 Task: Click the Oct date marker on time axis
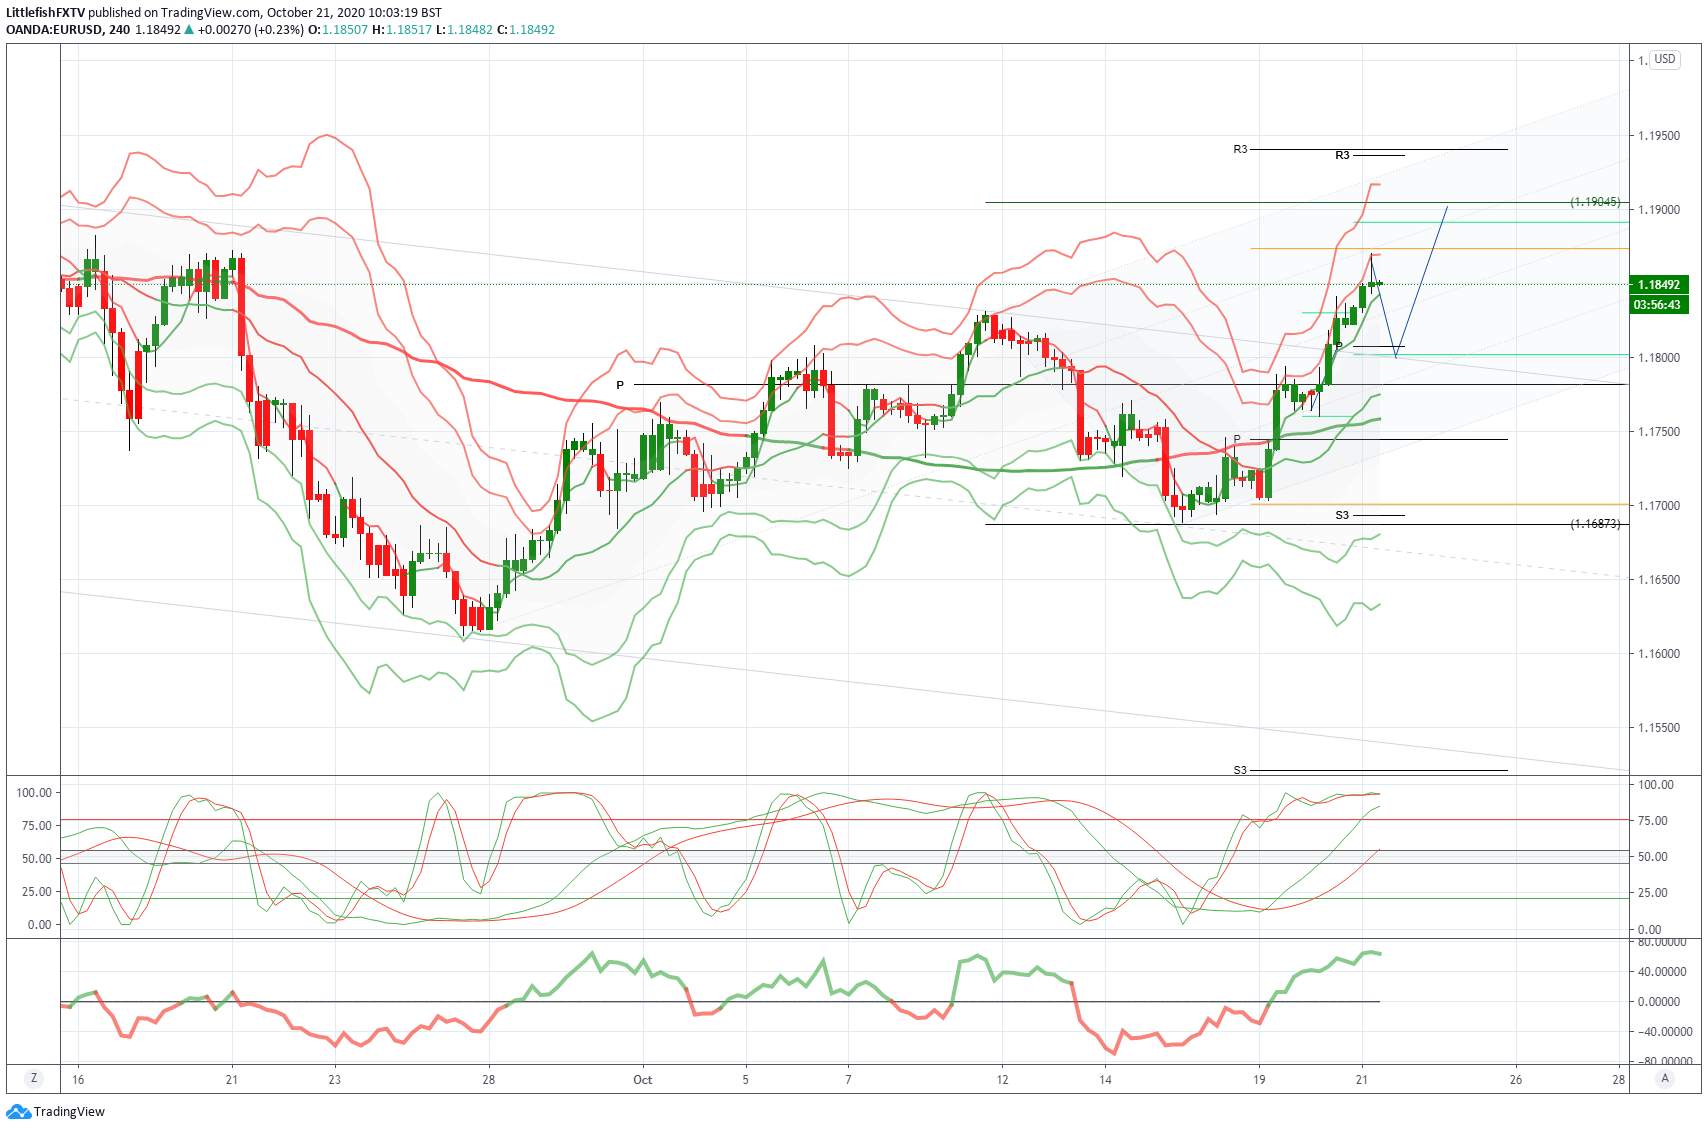click(642, 1079)
